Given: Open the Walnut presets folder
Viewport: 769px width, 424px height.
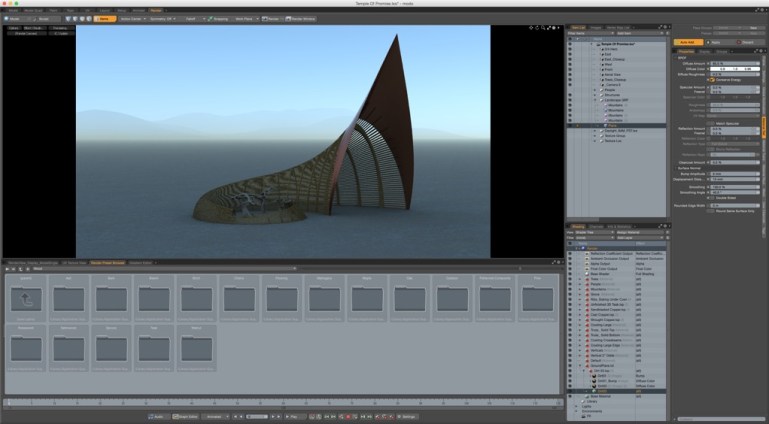Looking at the screenshot, I should click(x=197, y=348).
